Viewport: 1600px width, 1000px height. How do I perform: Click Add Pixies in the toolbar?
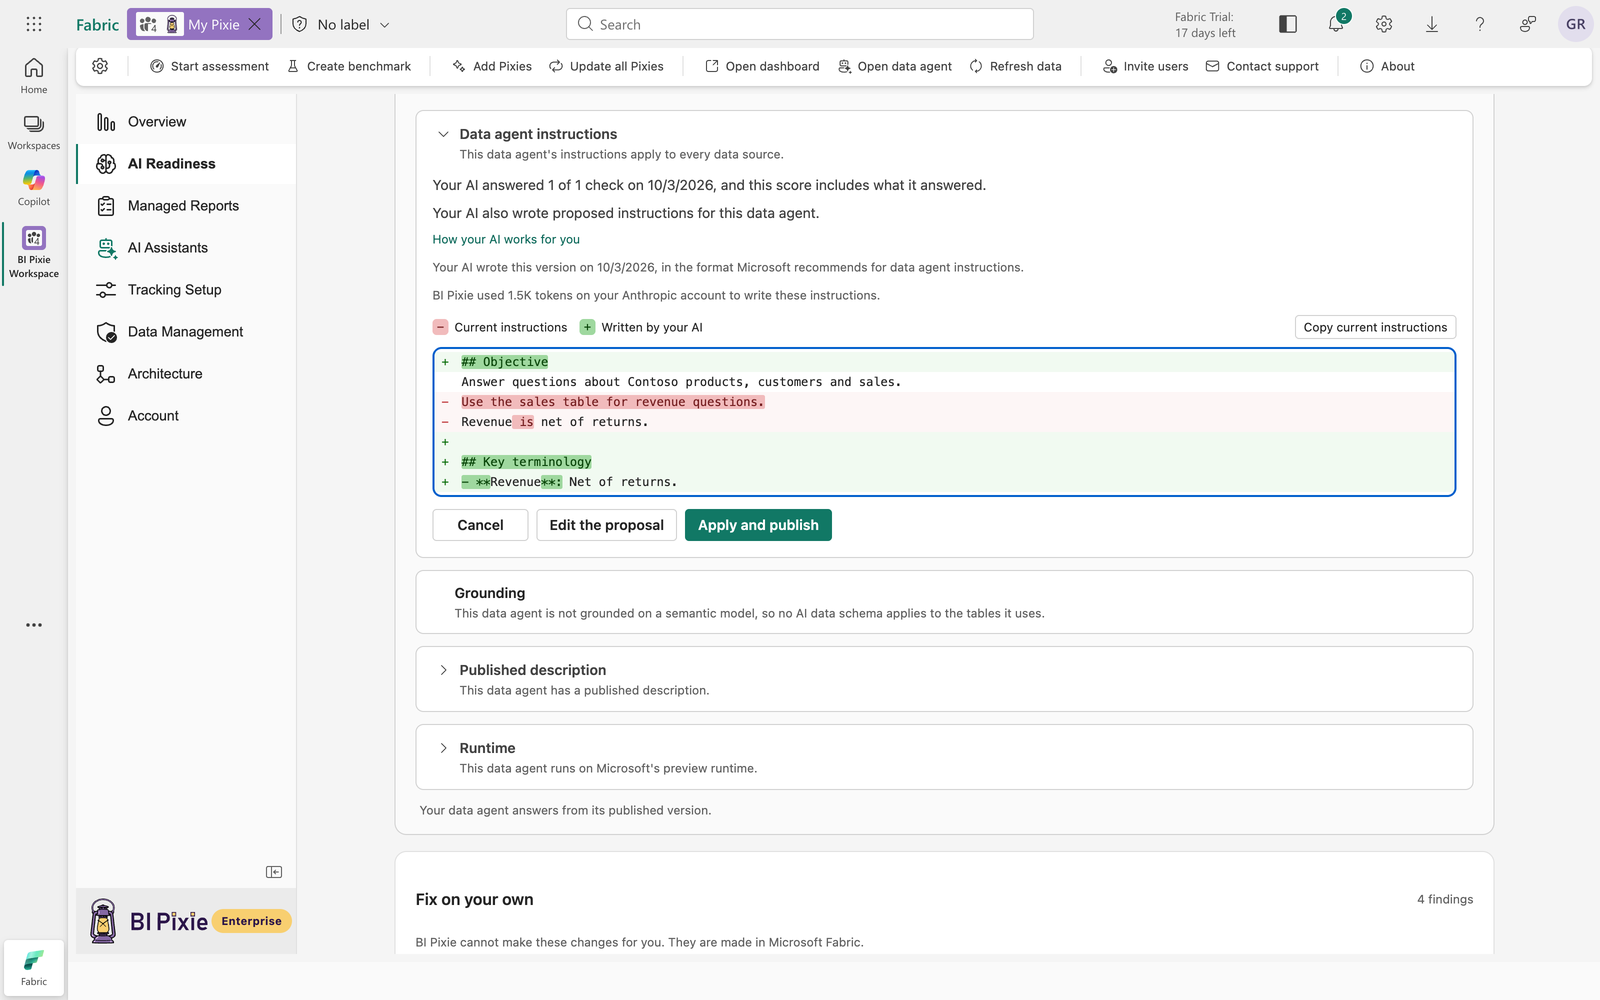pos(492,66)
